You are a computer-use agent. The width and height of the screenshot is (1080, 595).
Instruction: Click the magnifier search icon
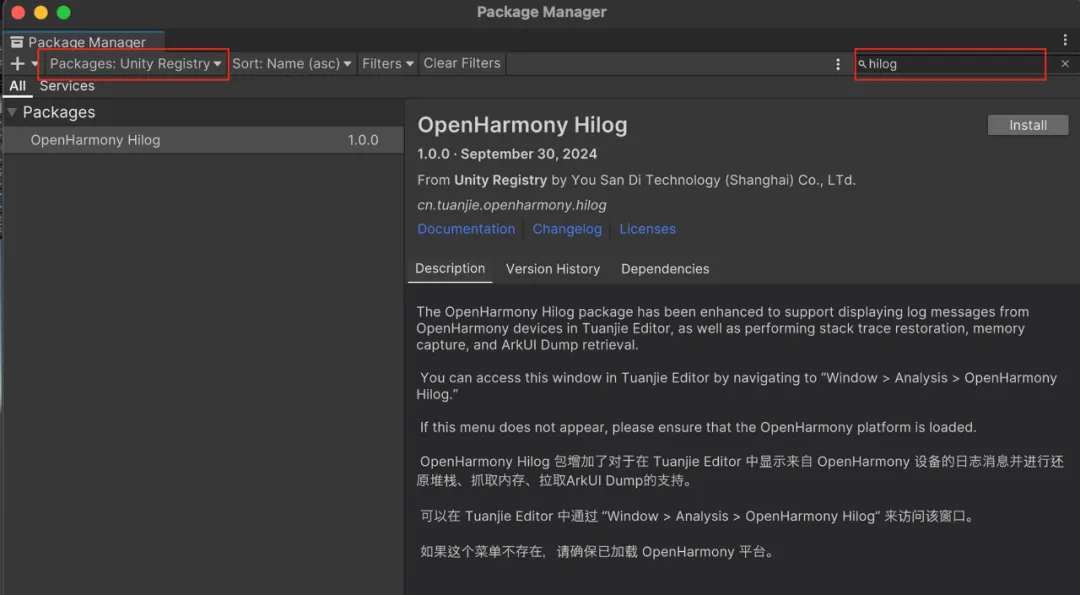coord(862,64)
